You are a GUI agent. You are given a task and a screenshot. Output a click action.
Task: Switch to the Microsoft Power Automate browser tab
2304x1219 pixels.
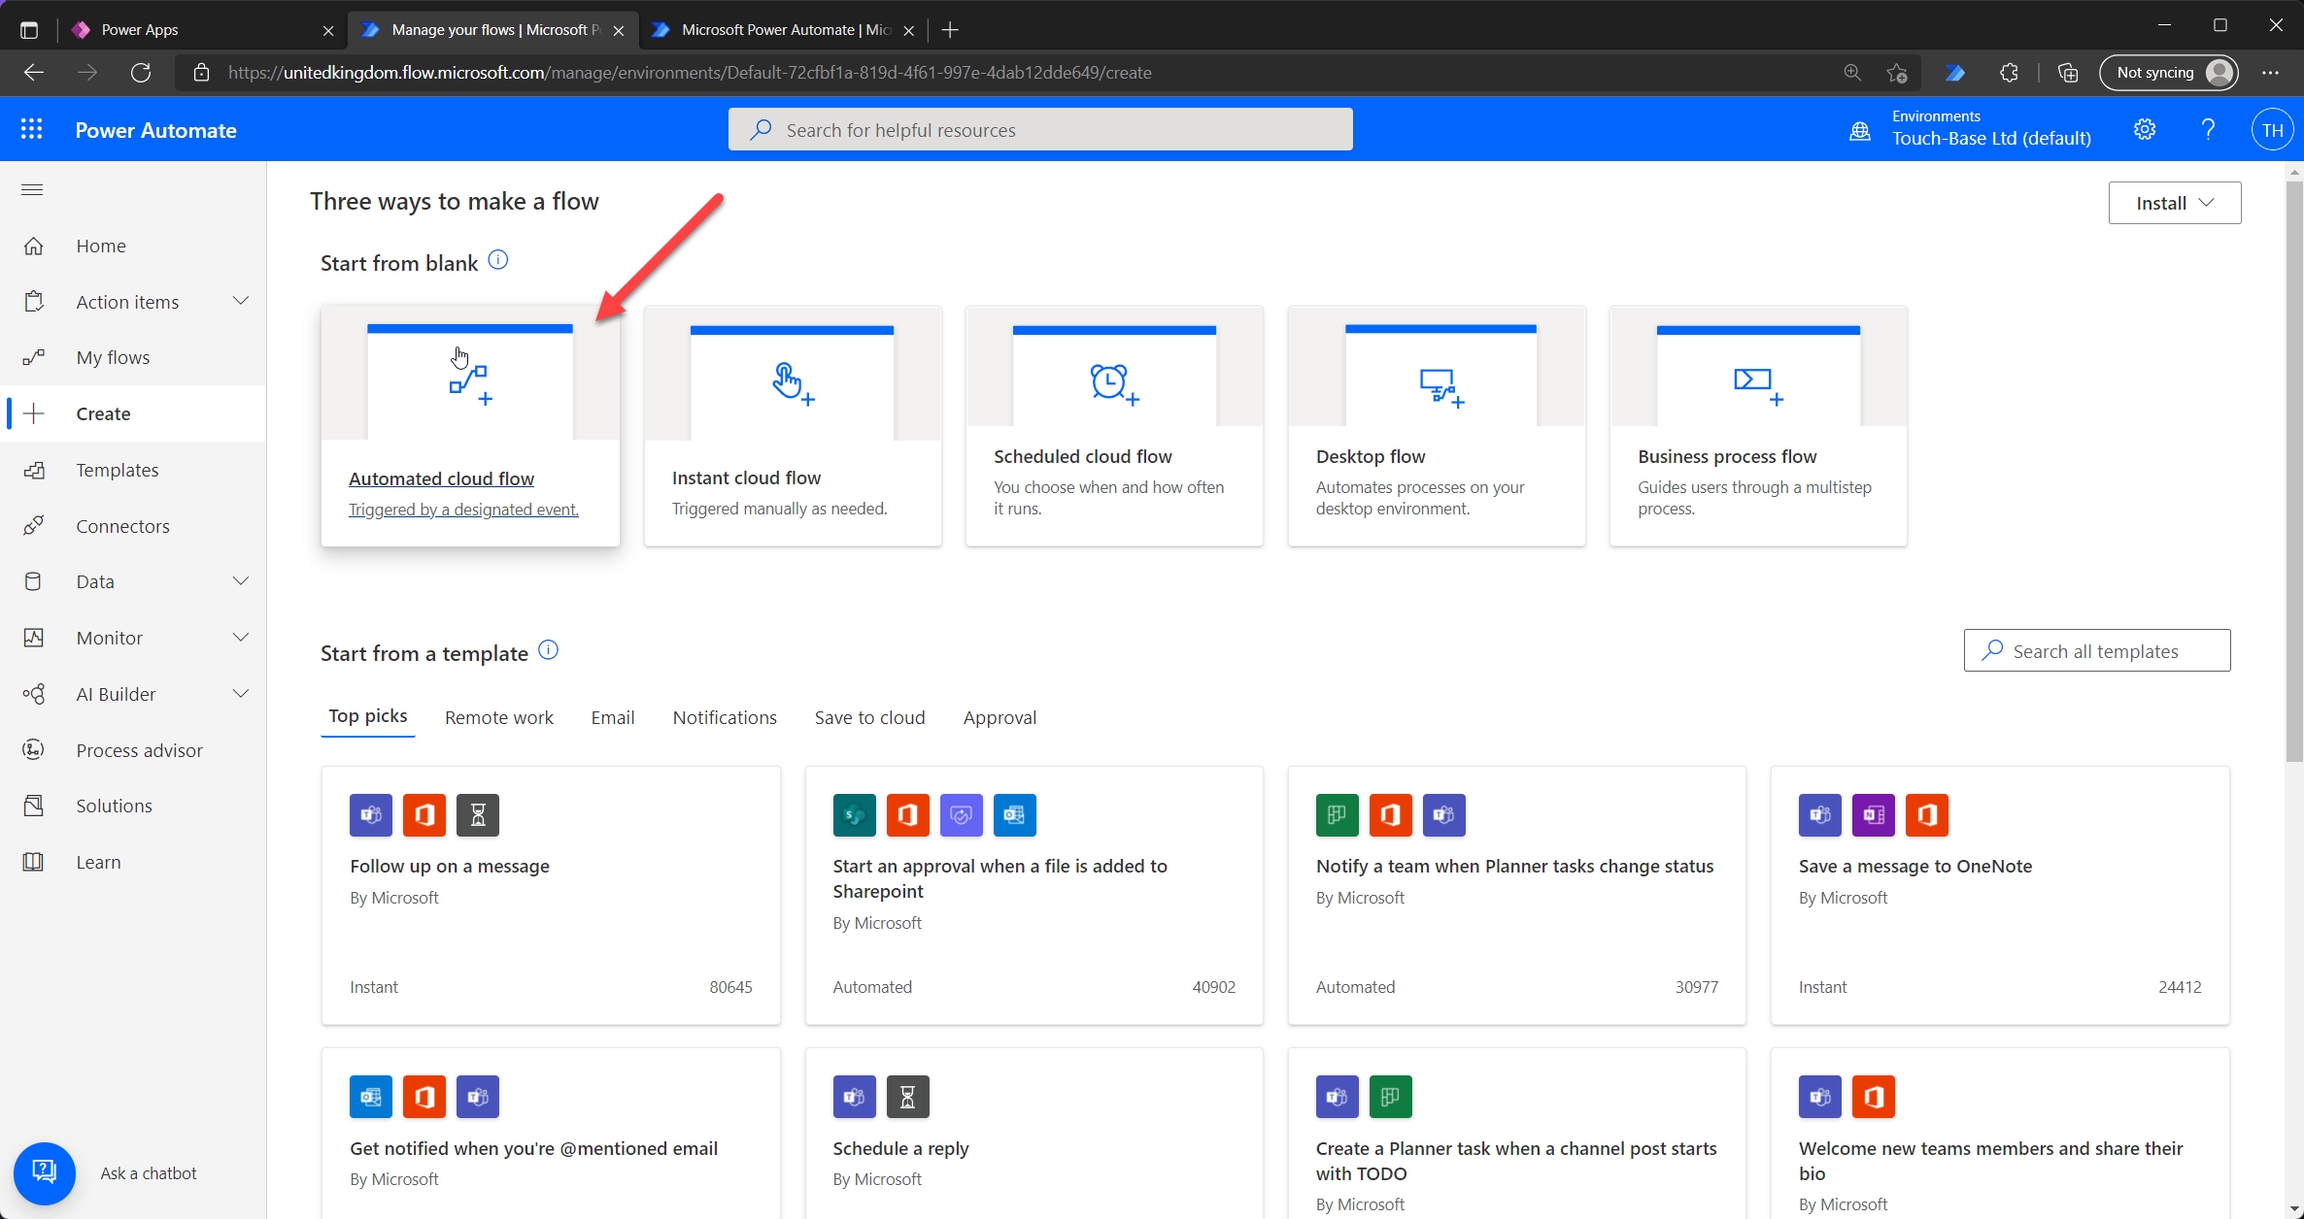point(783,30)
